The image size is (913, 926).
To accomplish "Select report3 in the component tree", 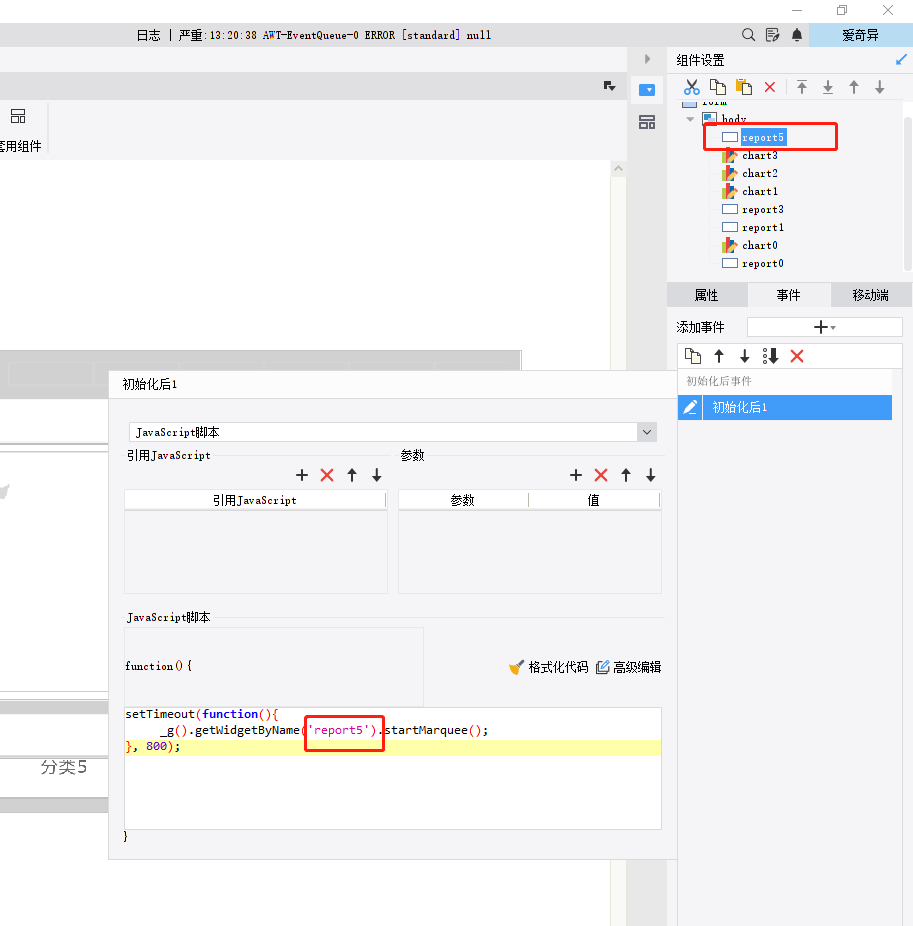I will [762, 210].
